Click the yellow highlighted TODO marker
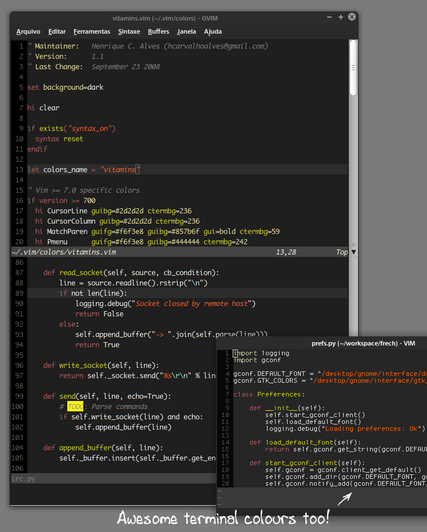 75,406
